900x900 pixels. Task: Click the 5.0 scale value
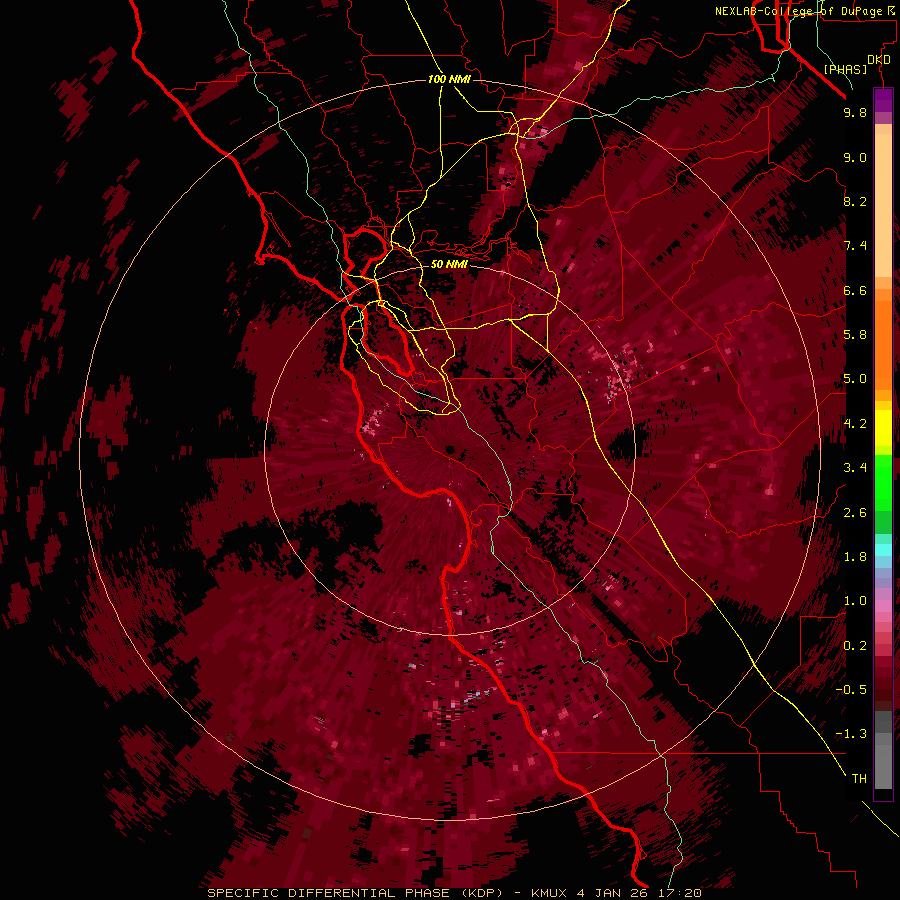tap(855, 379)
